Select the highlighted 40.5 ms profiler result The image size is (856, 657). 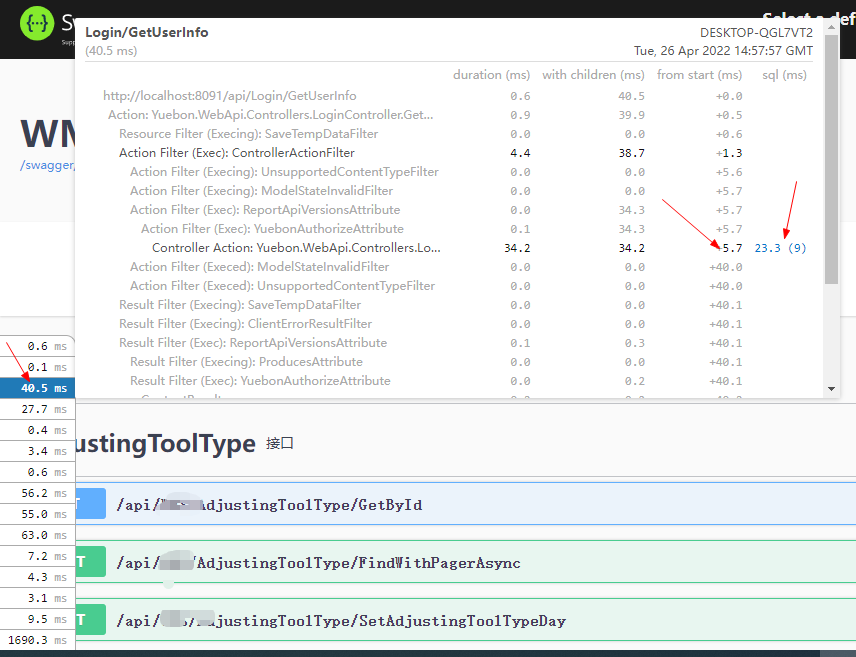pos(37,388)
